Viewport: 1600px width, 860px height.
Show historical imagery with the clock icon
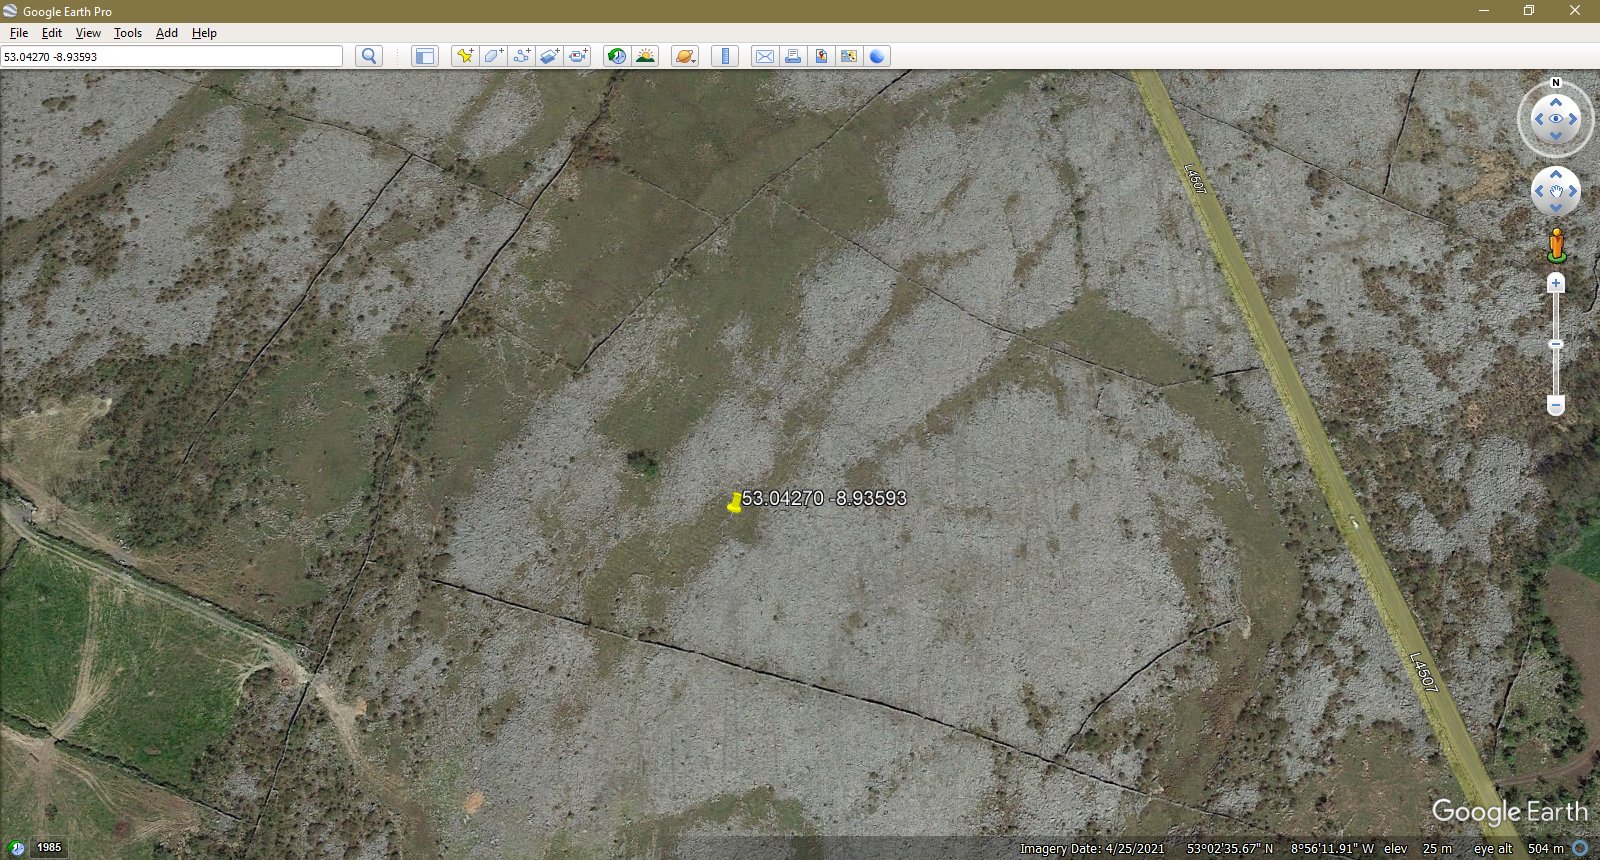[617, 56]
